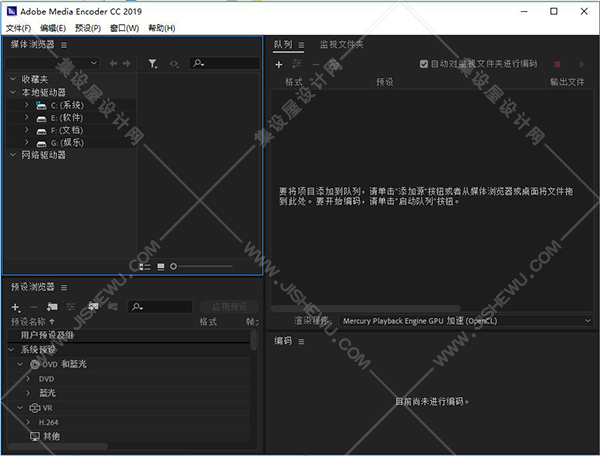Screen dimensions: 600x456
Task: Click the back arrow in media browser
Action: click(x=113, y=64)
